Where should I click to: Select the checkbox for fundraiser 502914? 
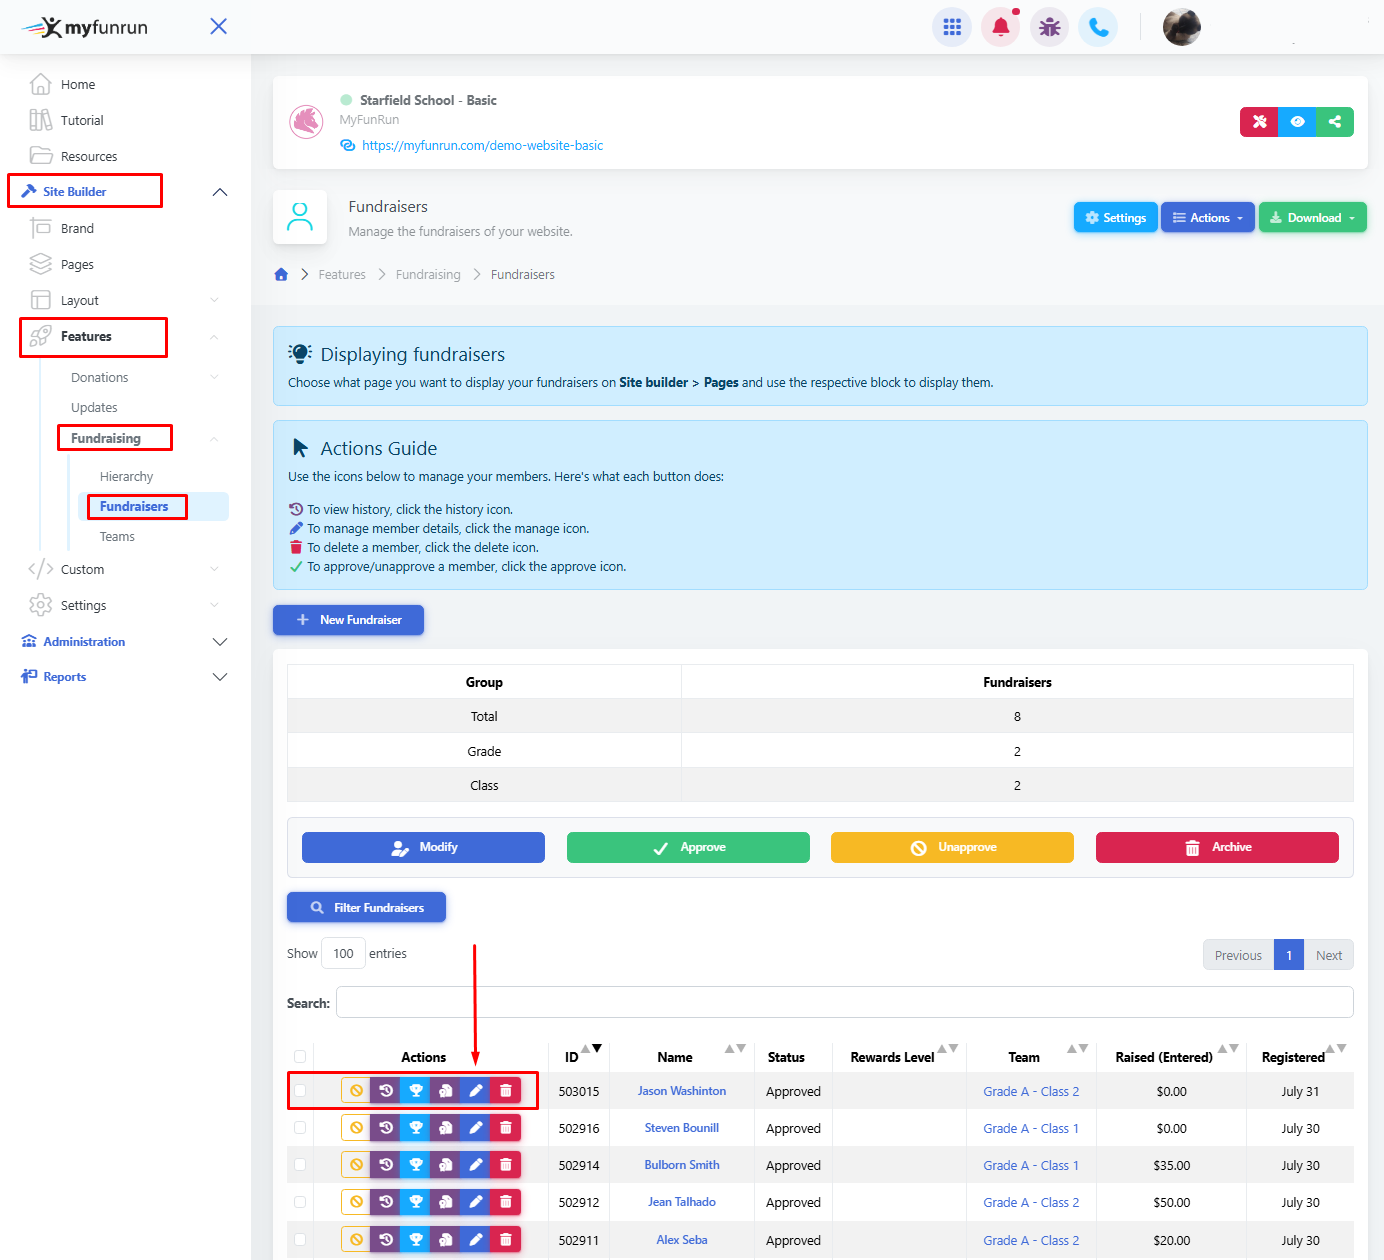tap(300, 1165)
